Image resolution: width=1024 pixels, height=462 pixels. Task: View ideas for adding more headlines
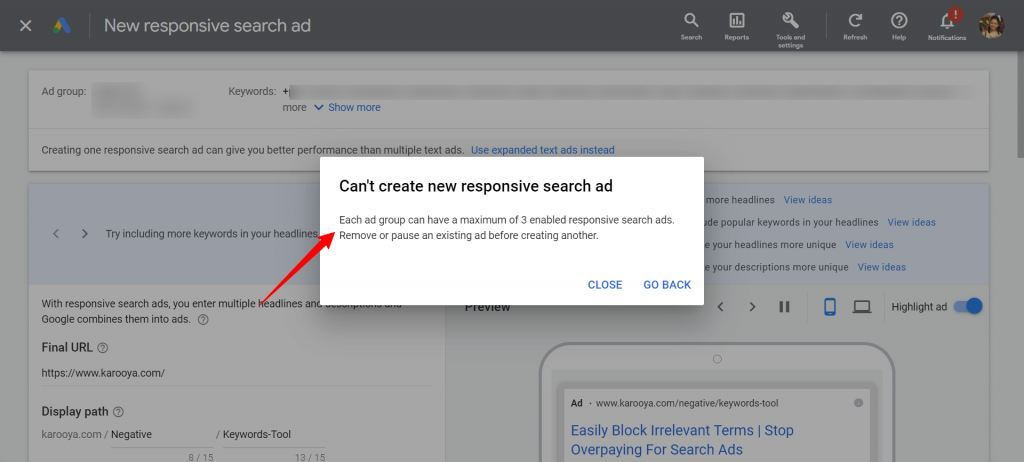click(x=808, y=199)
